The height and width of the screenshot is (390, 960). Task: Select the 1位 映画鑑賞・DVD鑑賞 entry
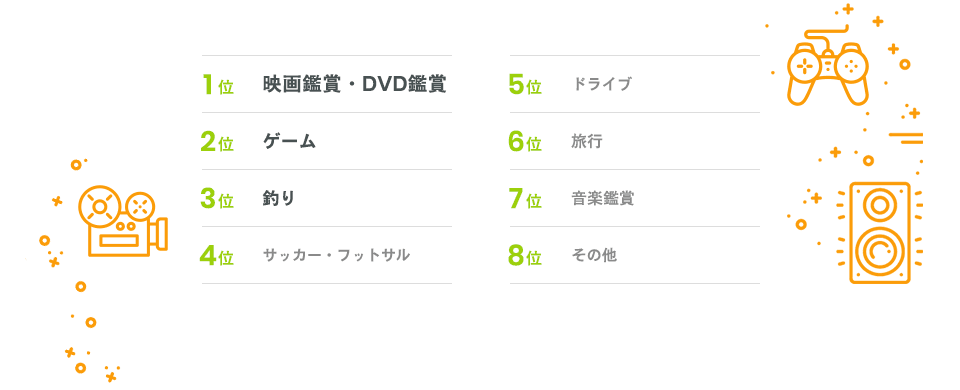tap(326, 84)
